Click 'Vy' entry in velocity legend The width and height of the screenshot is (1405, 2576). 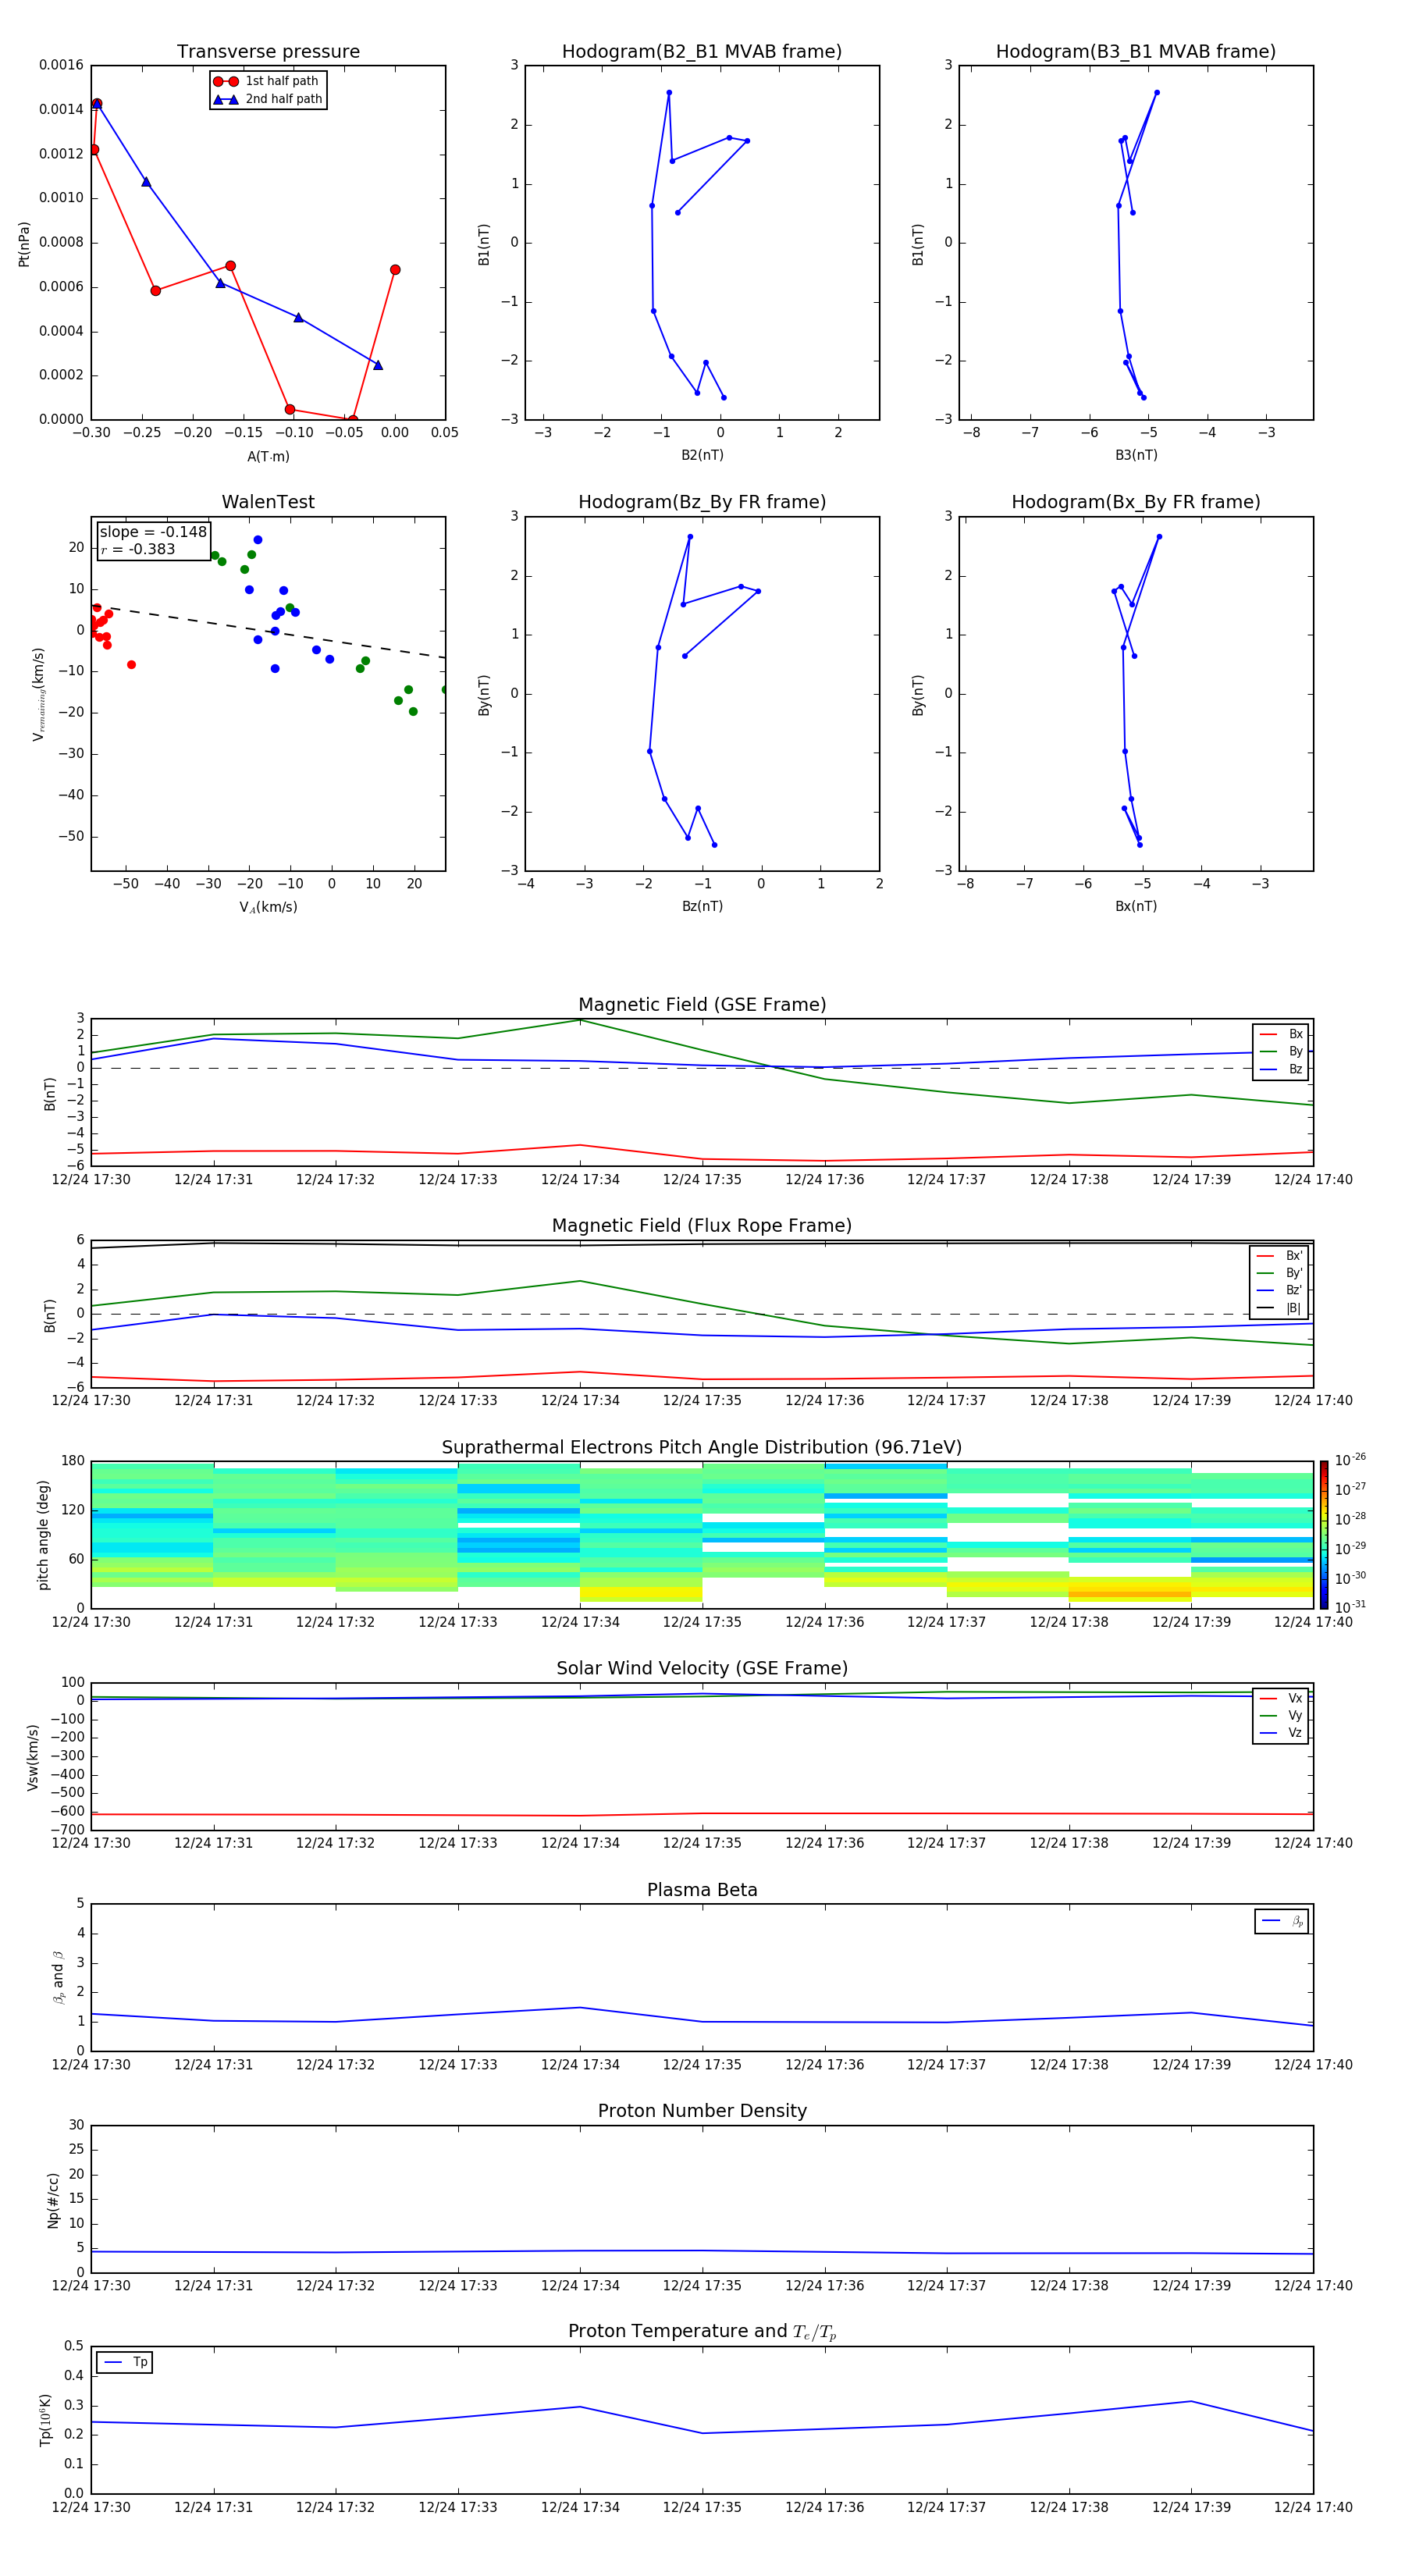click(1281, 1716)
